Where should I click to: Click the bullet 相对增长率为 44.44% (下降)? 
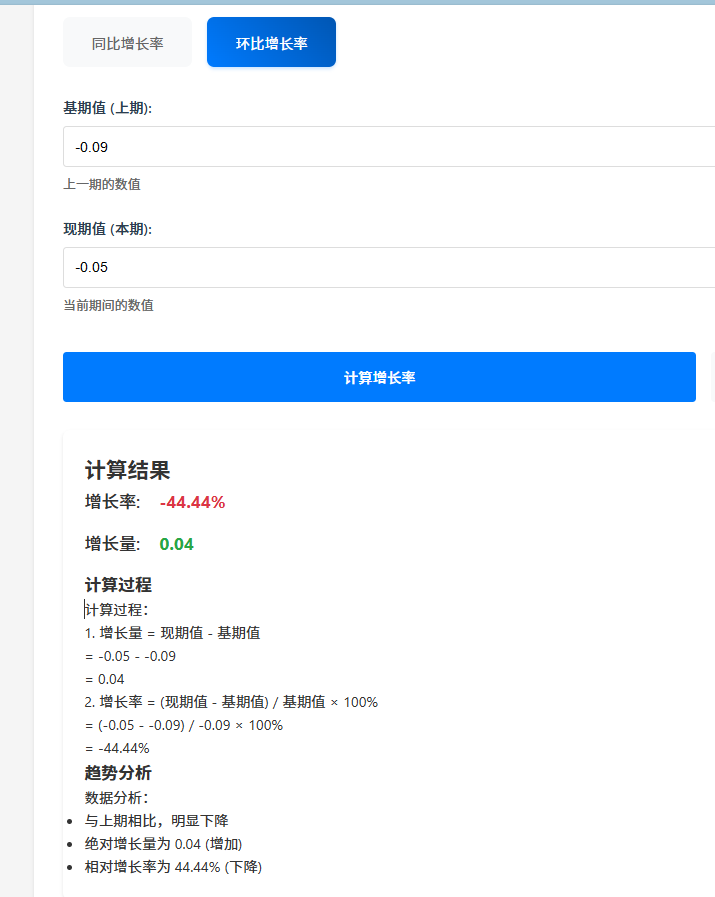(x=173, y=867)
